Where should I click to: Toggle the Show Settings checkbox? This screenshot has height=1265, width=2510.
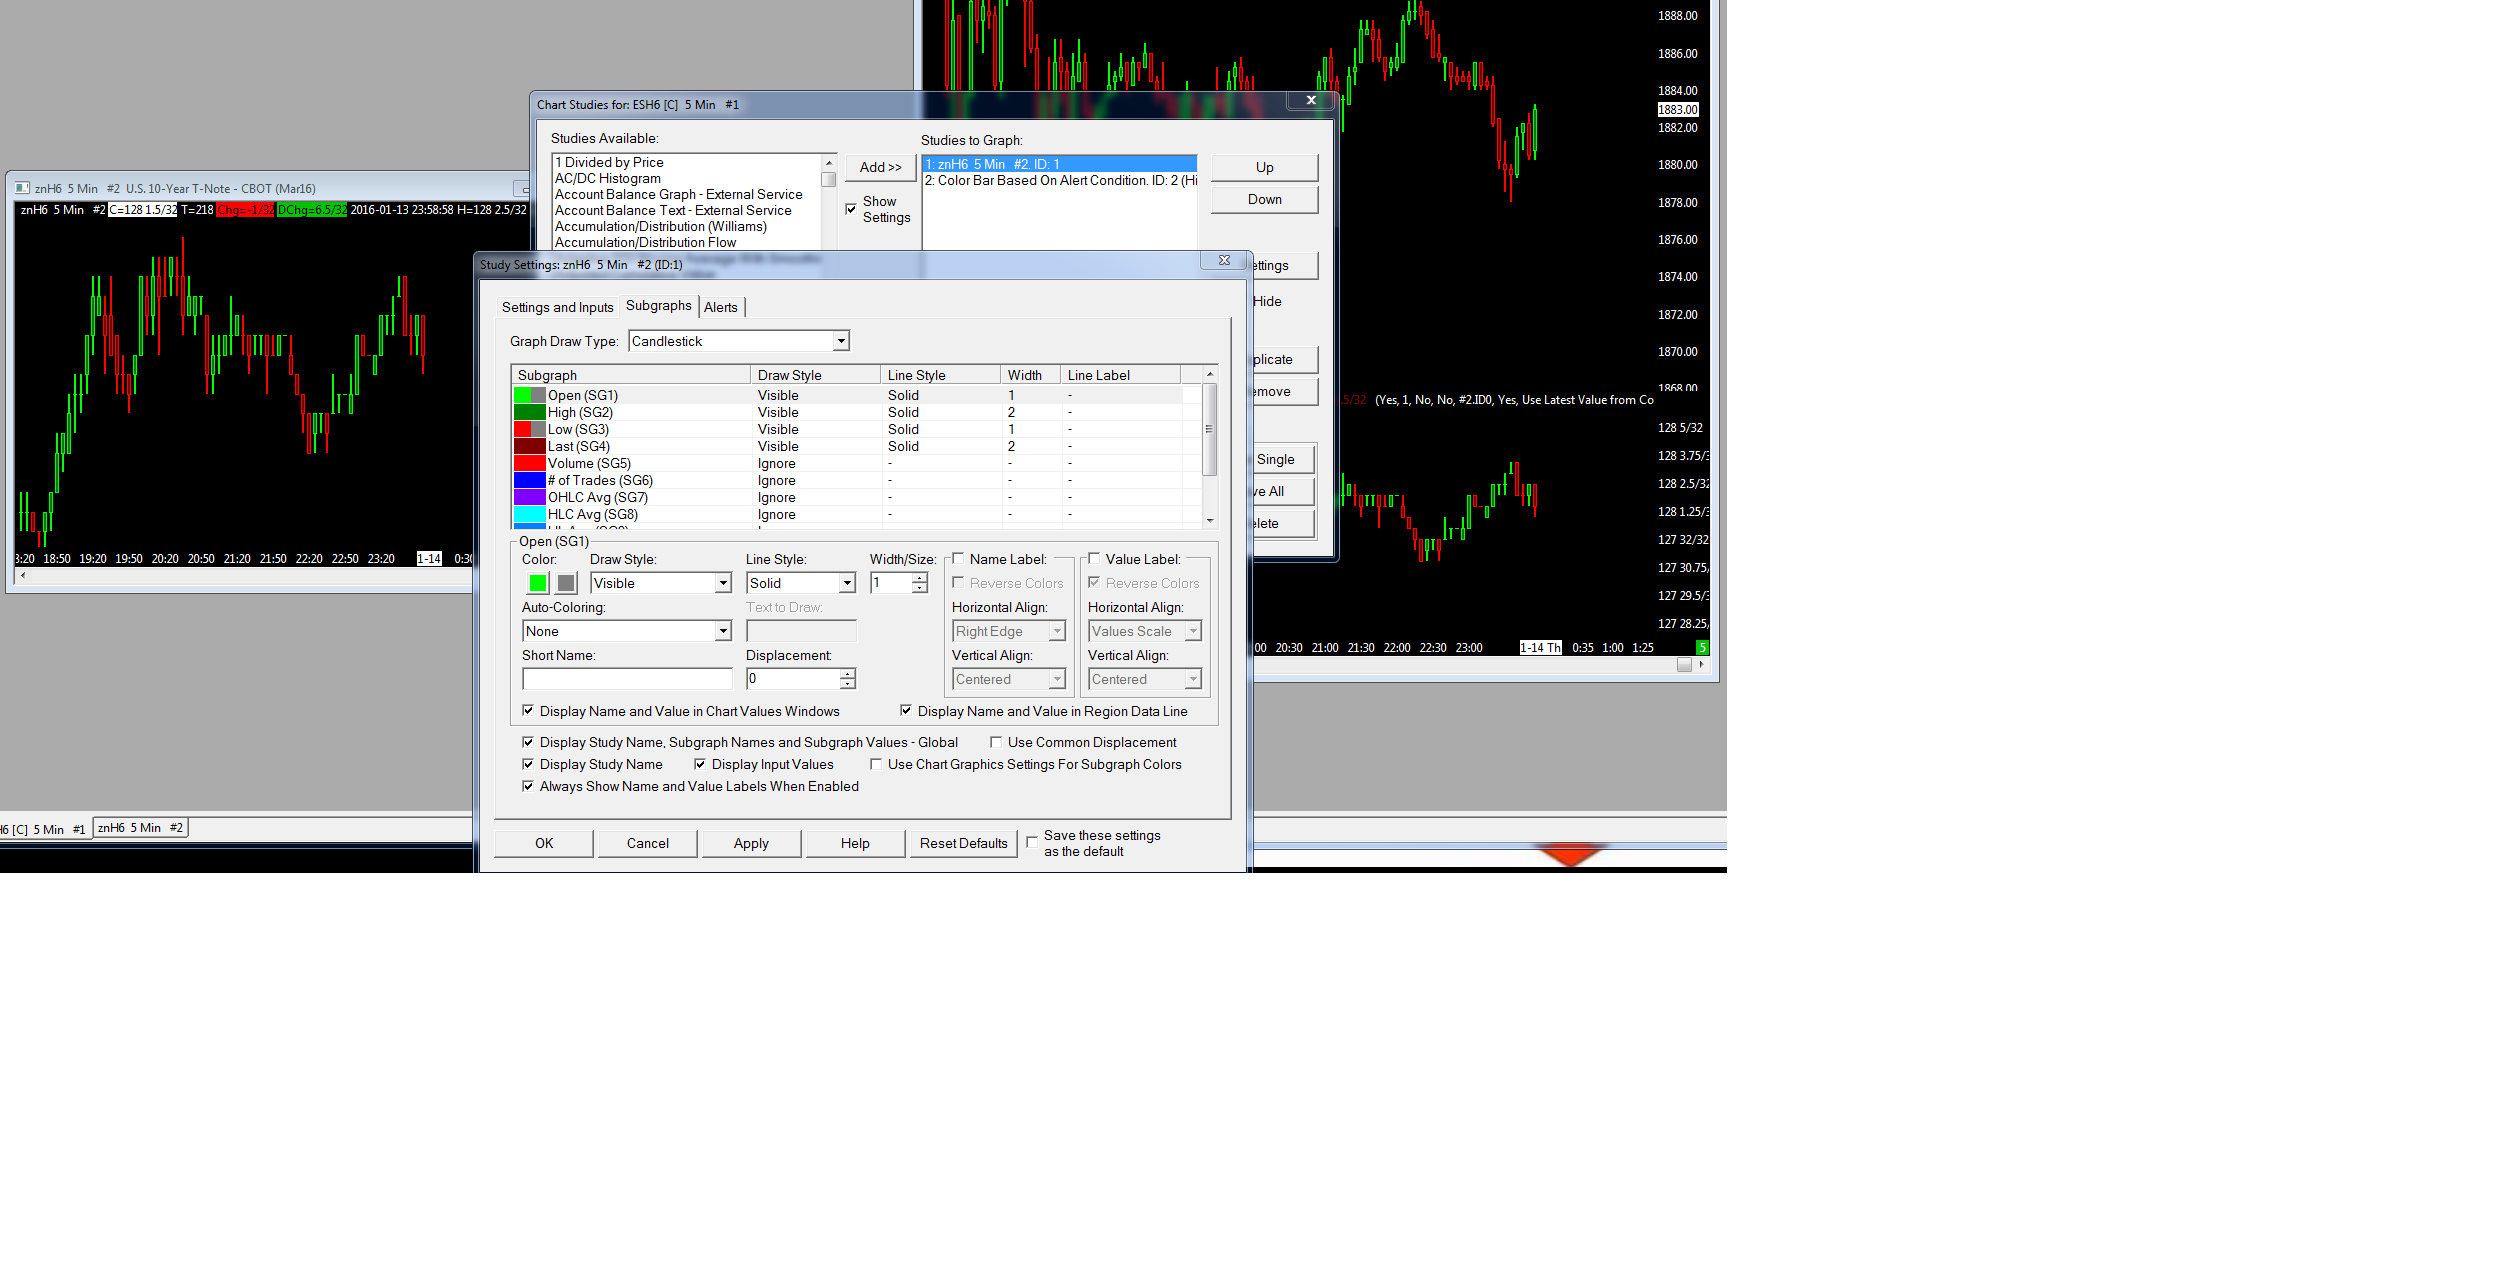click(x=851, y=209)
